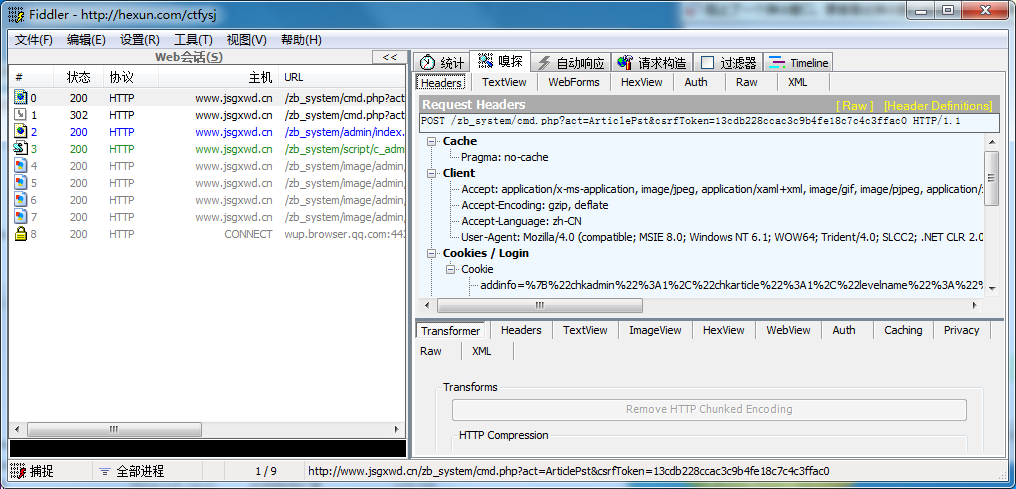1016x489 pixels.
Task: Click the script icon on session 3
Action: (x=20, y=149)
